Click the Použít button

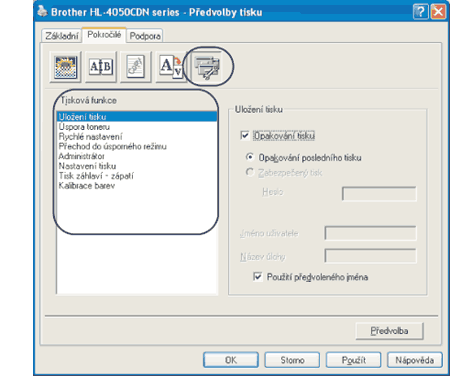(353, 360)
